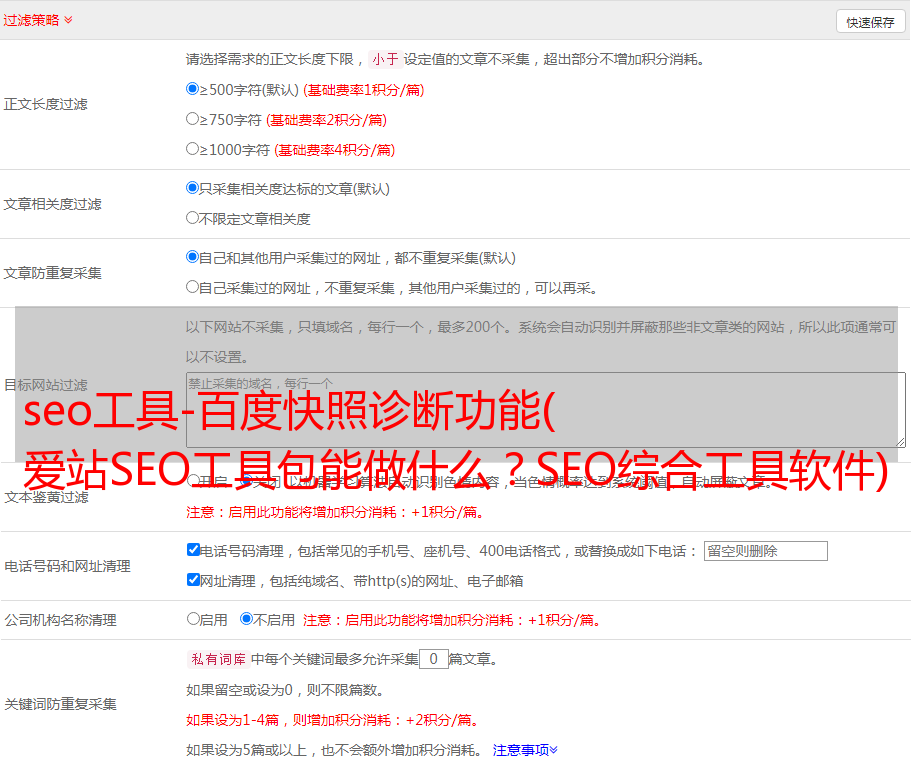The height and width of the screenshot is (768, 912).
Task: Click the 留空则删除 replacement phone field
Action: click(765, 551)
